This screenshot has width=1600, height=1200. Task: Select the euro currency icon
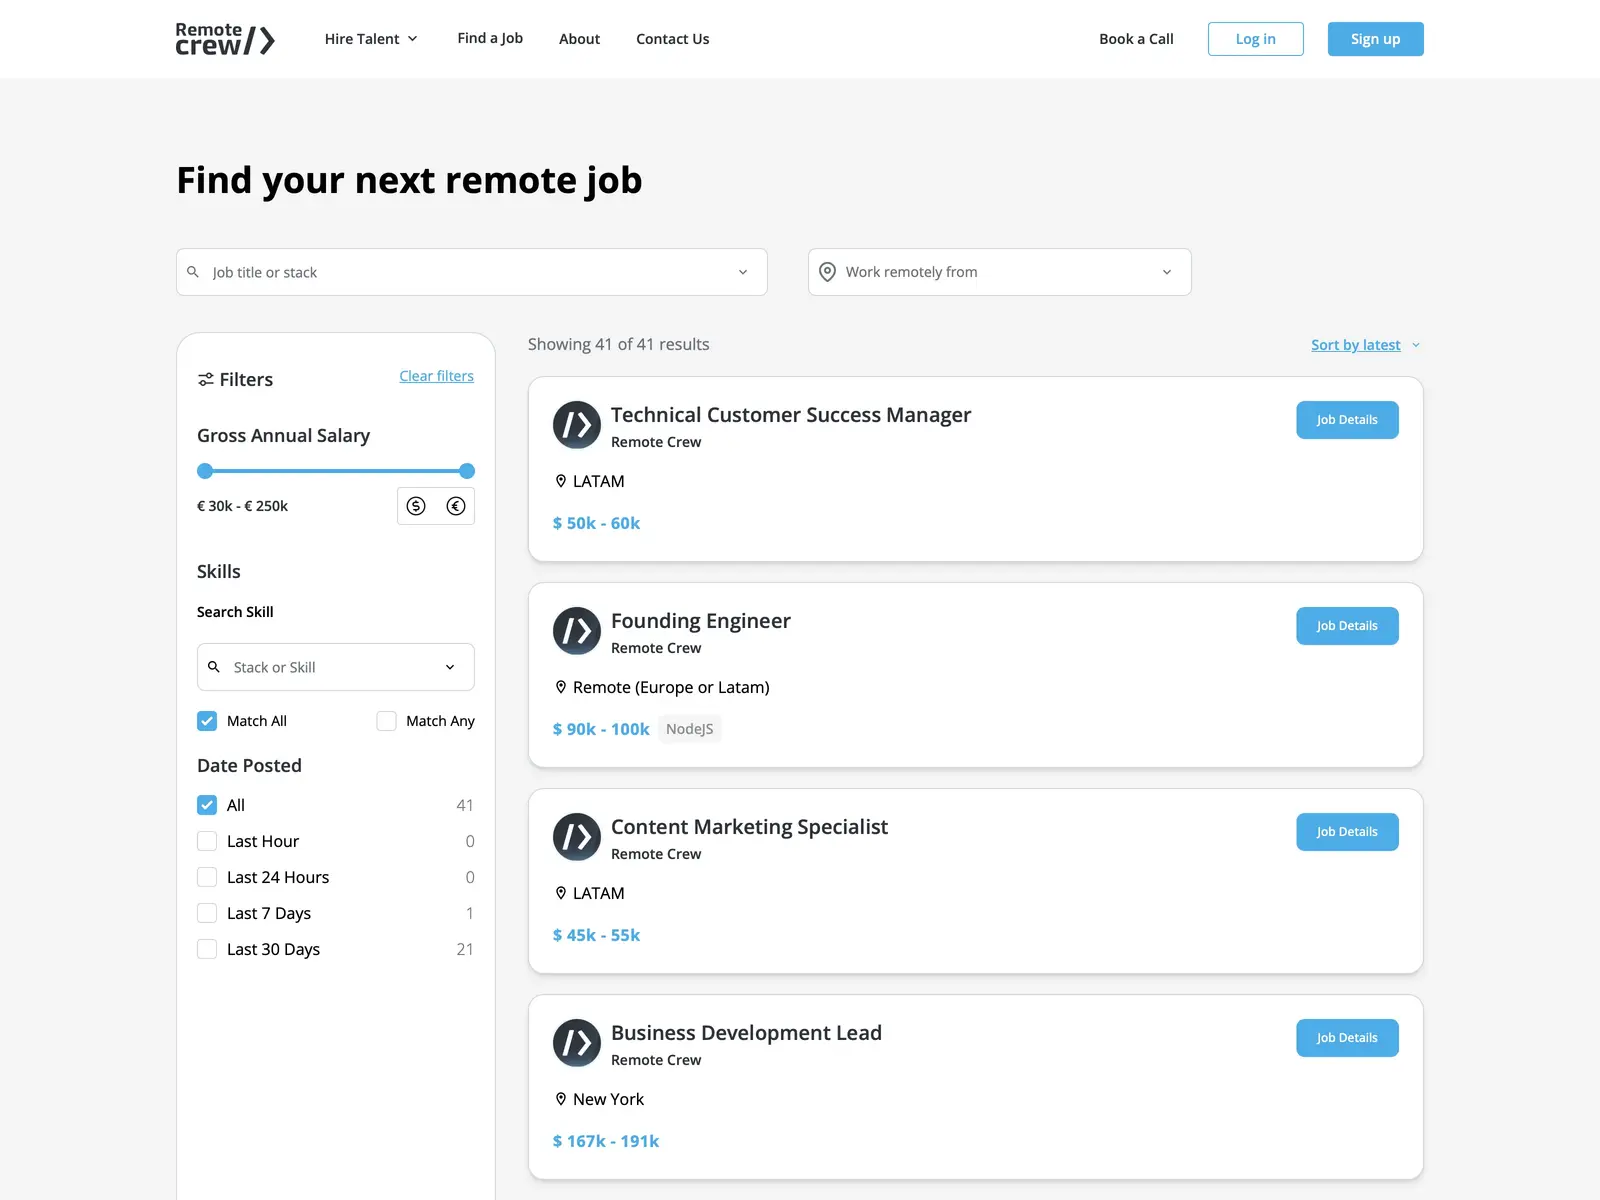click(456, 506)
